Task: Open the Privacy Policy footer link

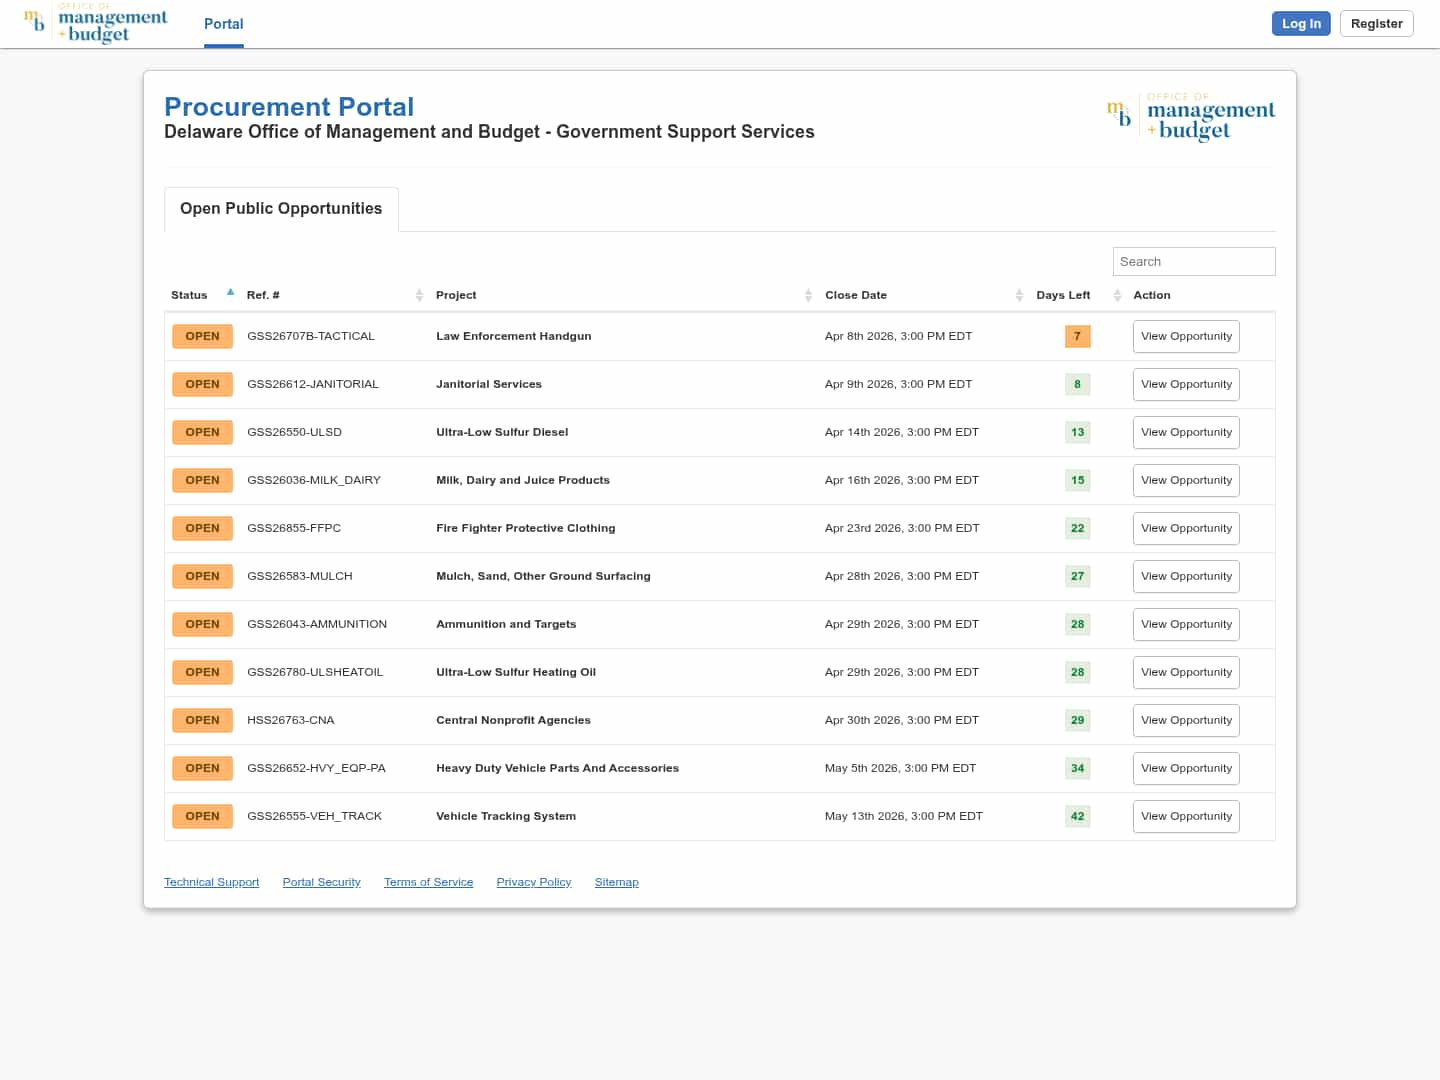Action: pyautogui.click(x=533, y=883)
